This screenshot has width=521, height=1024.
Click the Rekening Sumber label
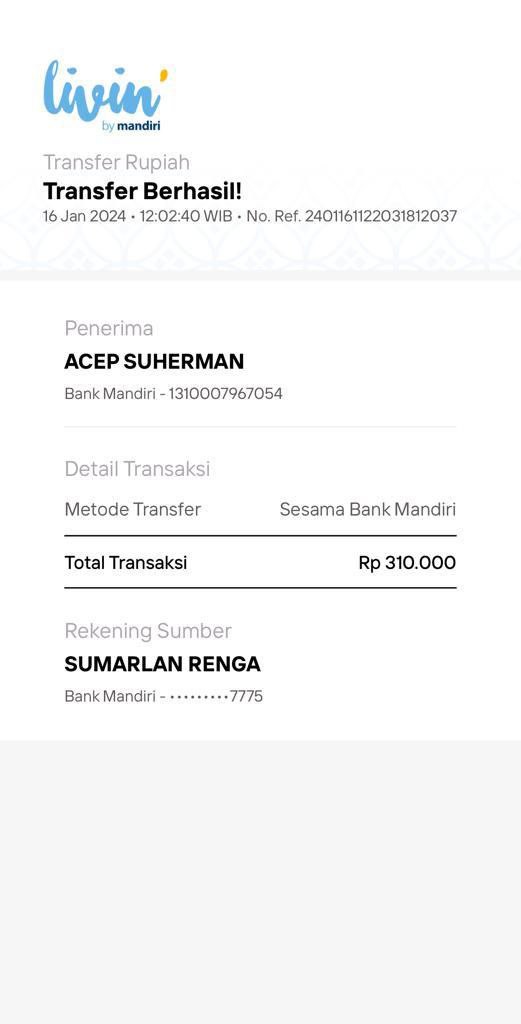148,631
